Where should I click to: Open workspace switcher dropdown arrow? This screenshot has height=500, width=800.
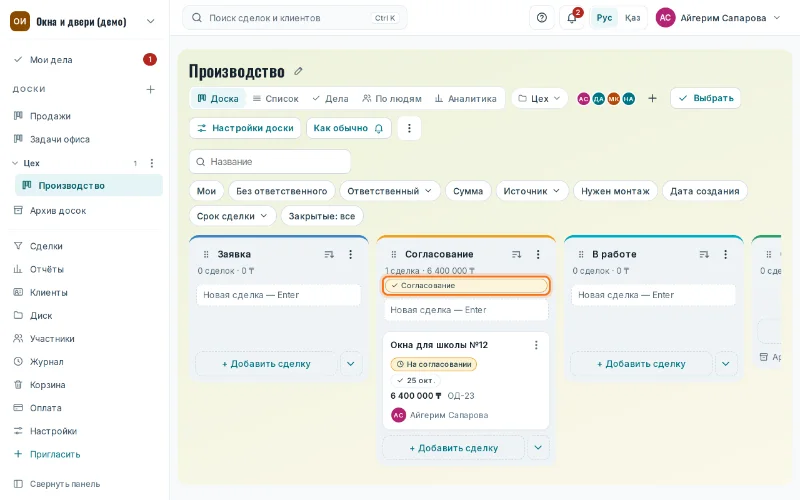click(x=151, y=21)
